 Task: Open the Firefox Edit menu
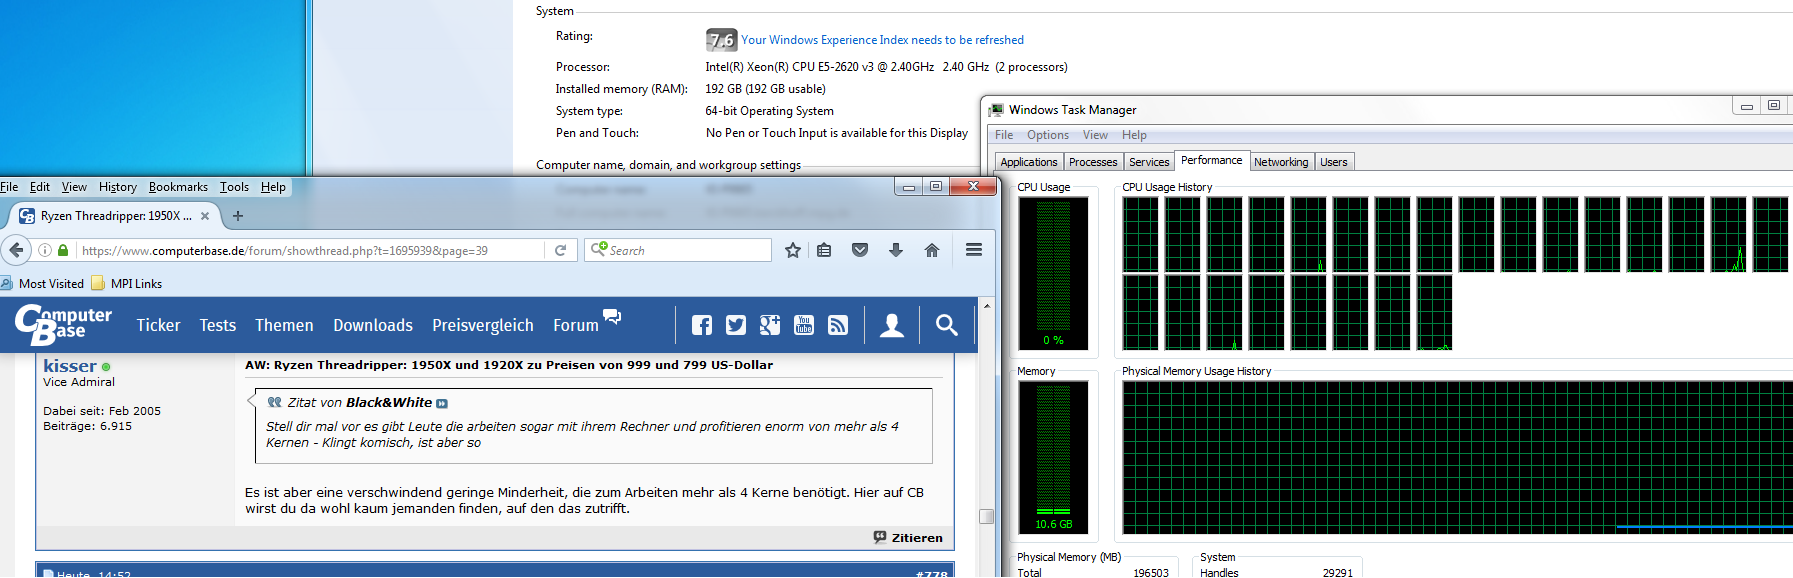[x=40, y=187]
